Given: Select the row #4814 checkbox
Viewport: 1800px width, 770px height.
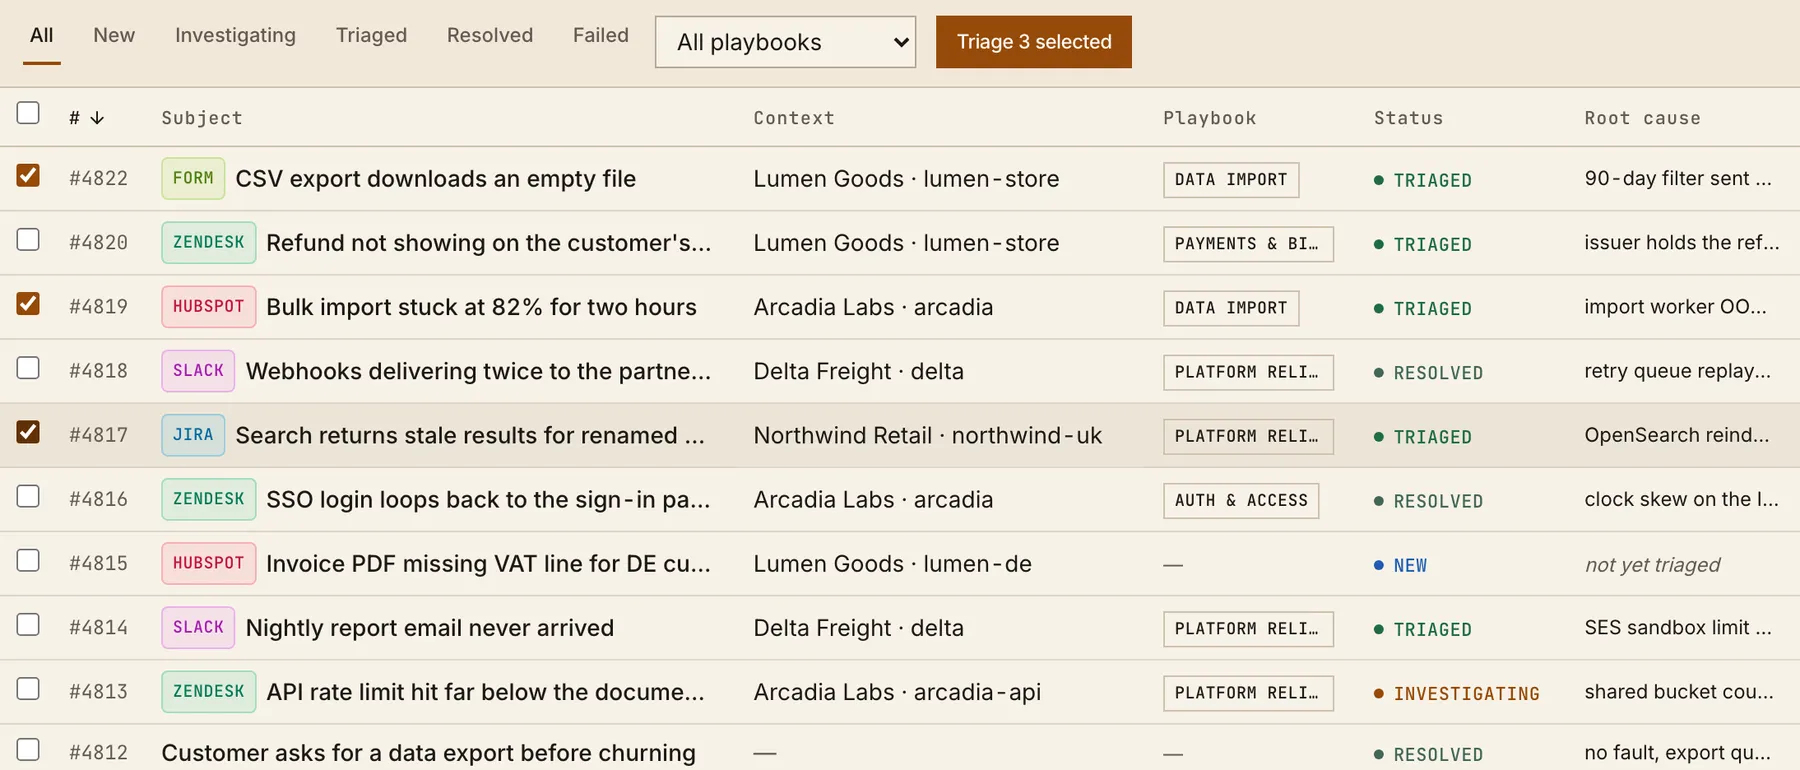Looking at the screenshot, I should pos(28,624).
